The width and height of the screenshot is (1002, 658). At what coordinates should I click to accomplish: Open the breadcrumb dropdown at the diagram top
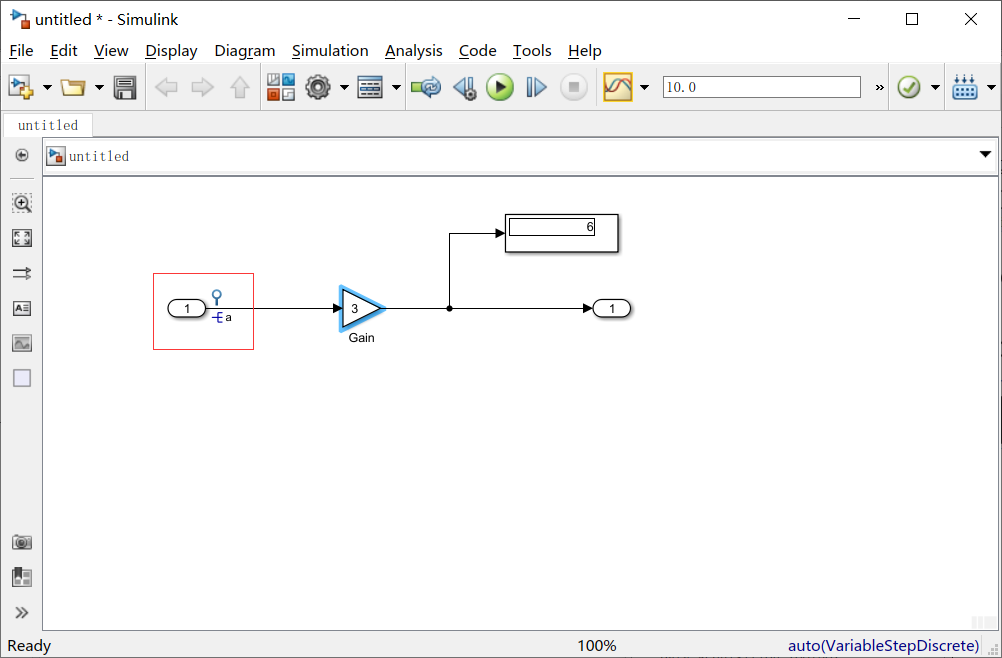pos(986,154)
